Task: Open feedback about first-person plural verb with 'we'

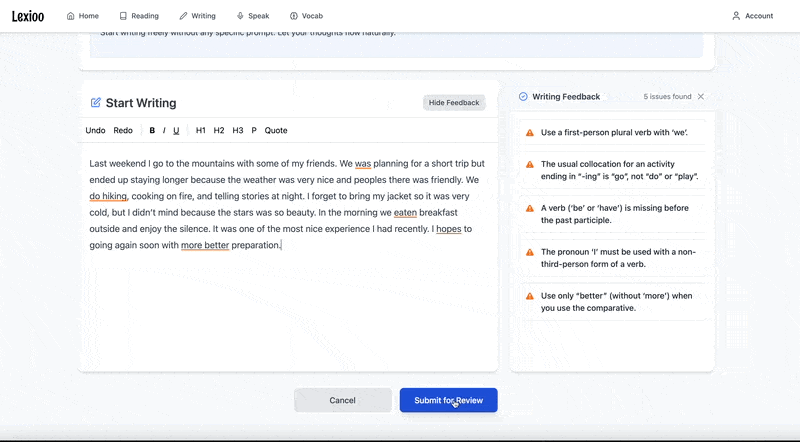Action: [x=613, y=133]
